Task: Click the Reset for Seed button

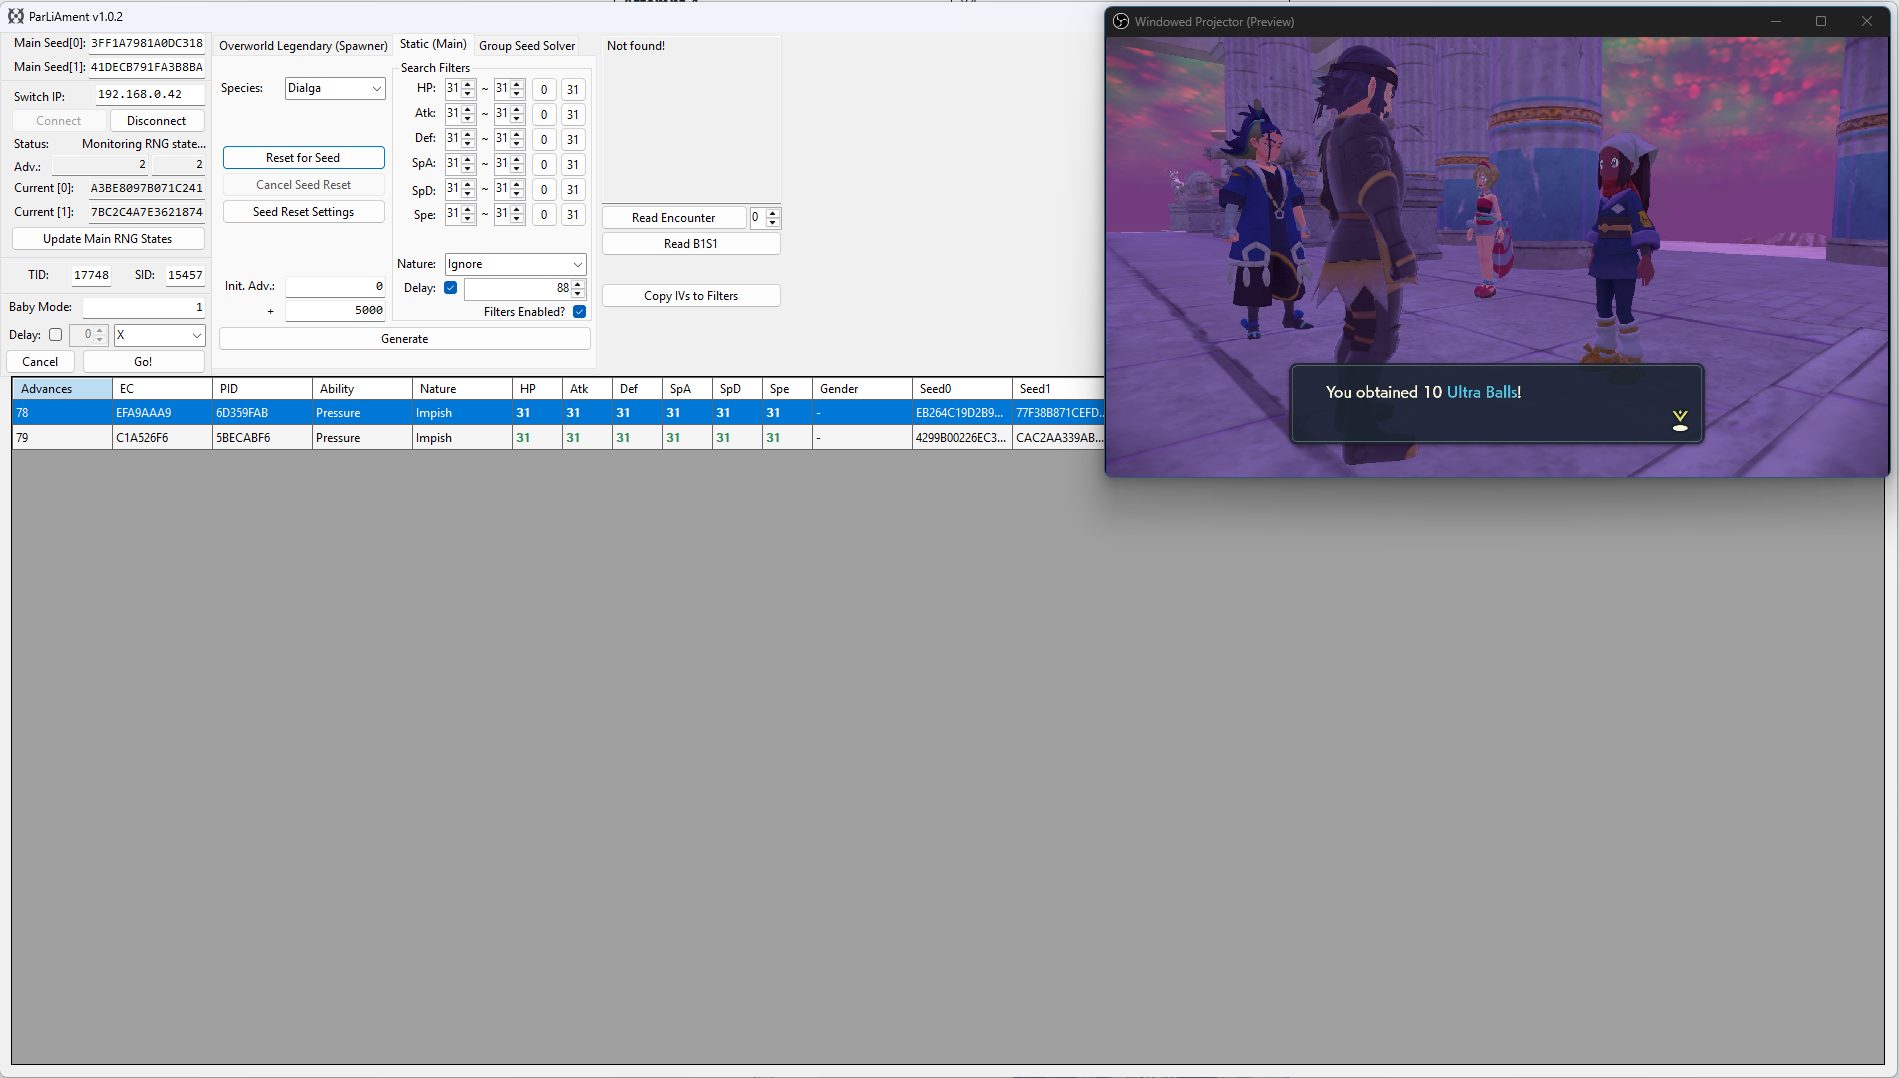Action: [303, 158]
